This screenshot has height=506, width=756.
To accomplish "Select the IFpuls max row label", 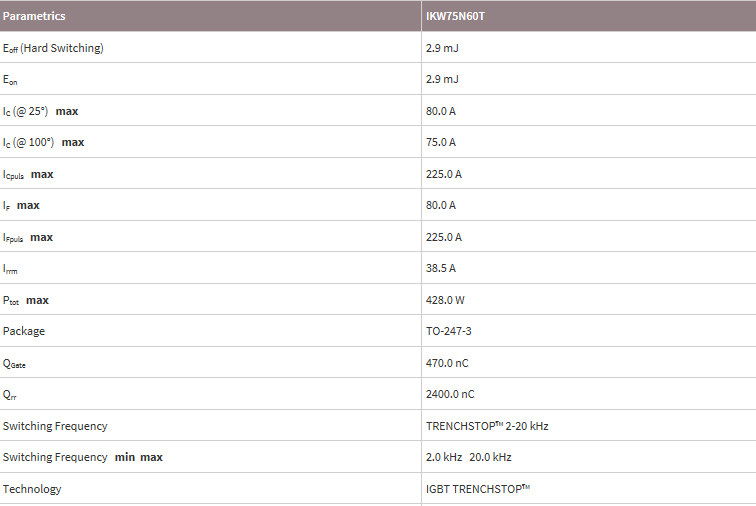I will (28, 237).
